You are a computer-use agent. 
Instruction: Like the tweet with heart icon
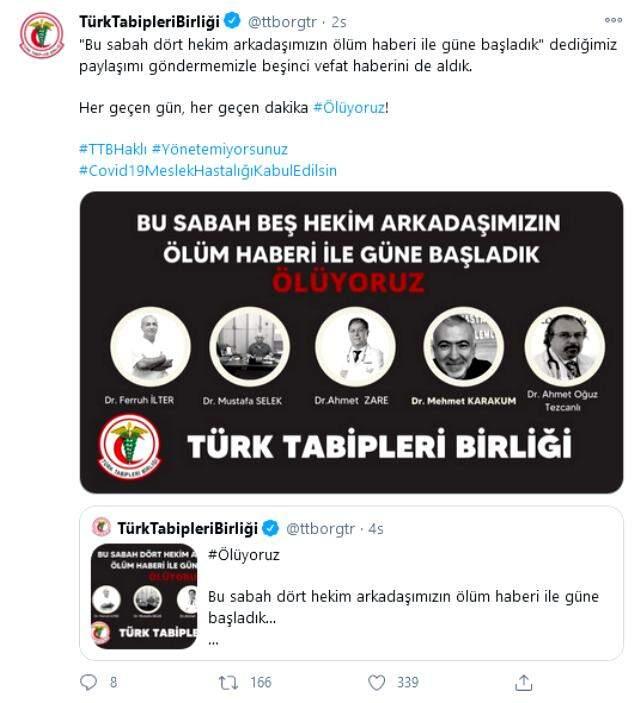376,683
